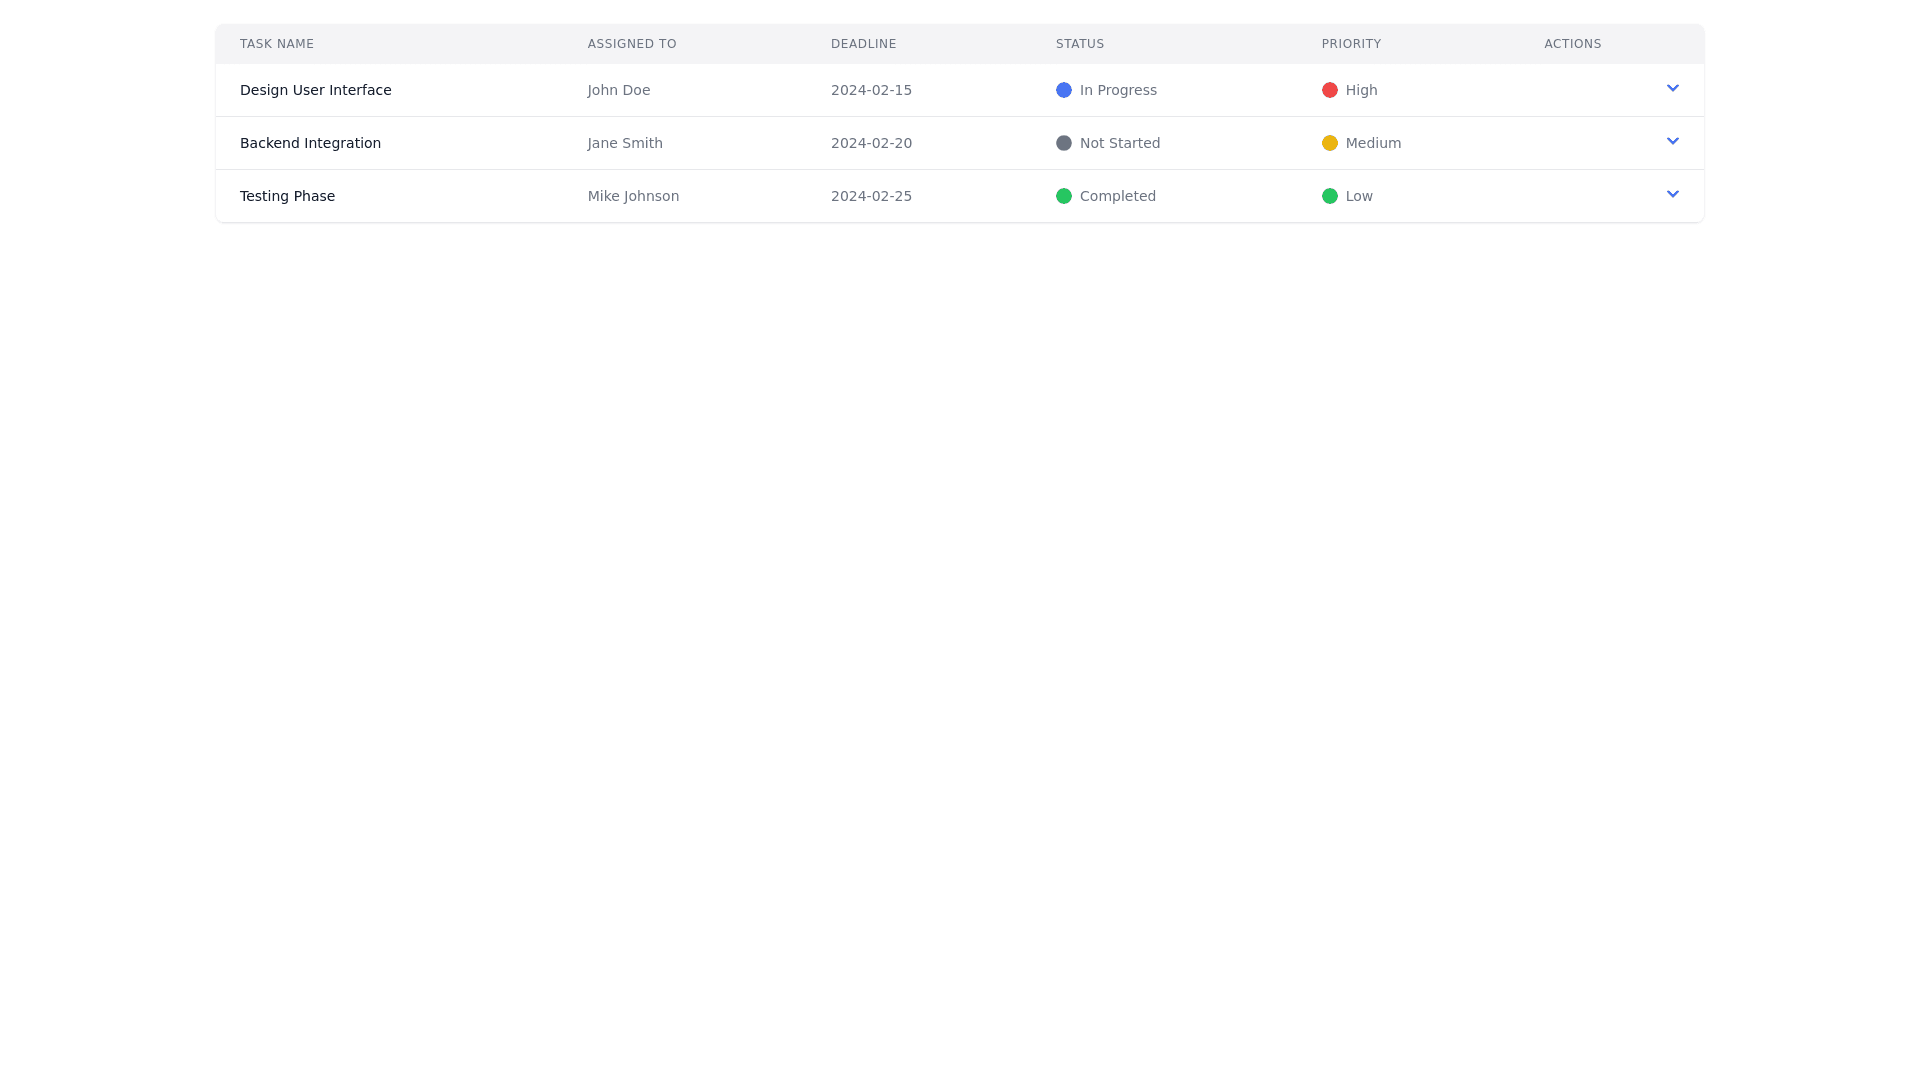Click the green Completed status indicator
Screen dimensions: 1920x1080
[1064, 196]
